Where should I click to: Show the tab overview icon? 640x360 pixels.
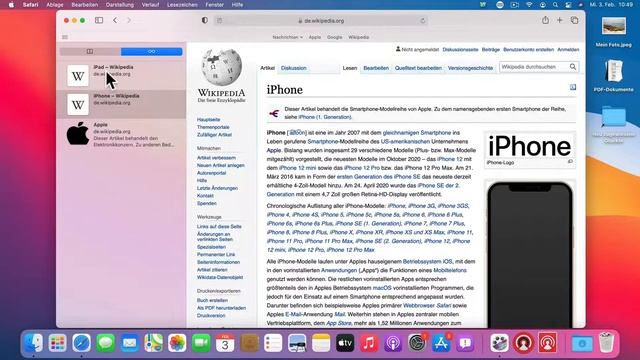574,20
